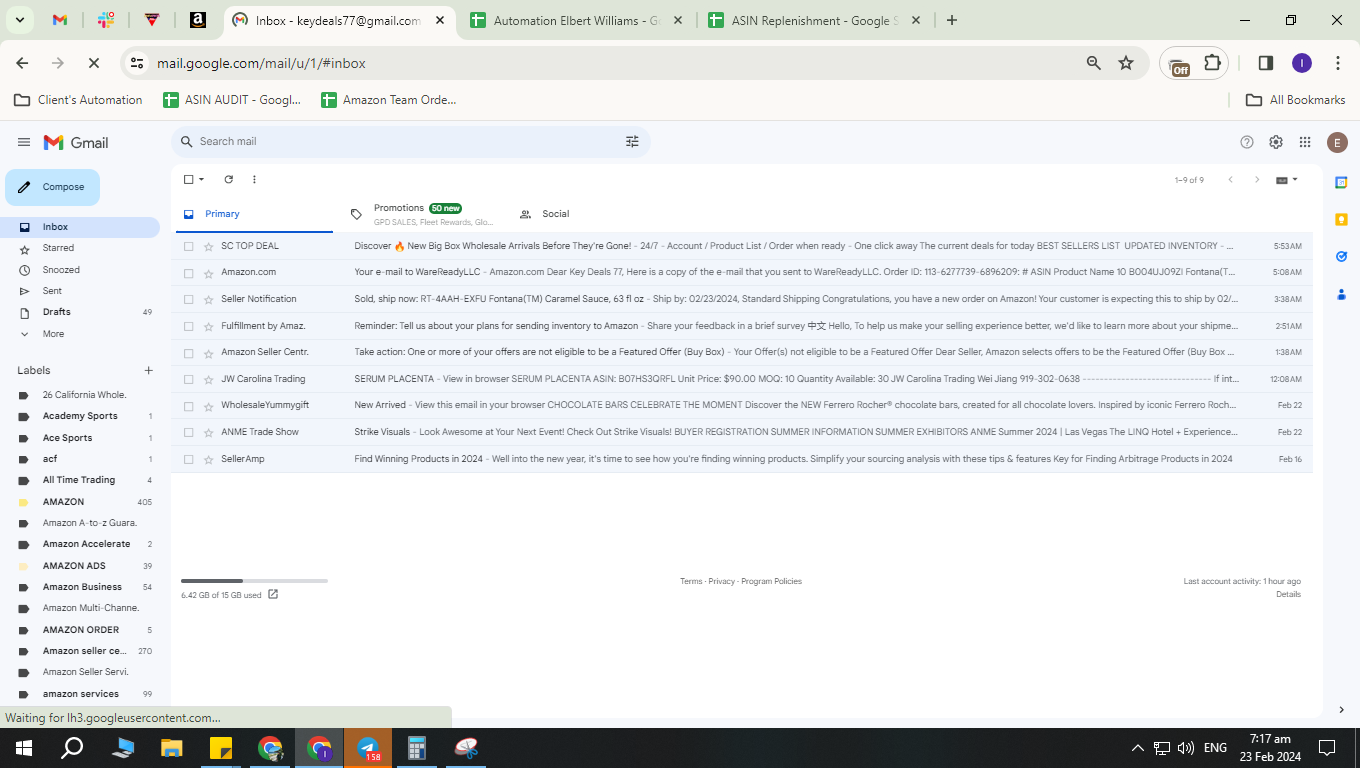Open Chrome tab search dropdown
Viewport: 1360px width, 768px height.
pos(20,20)
